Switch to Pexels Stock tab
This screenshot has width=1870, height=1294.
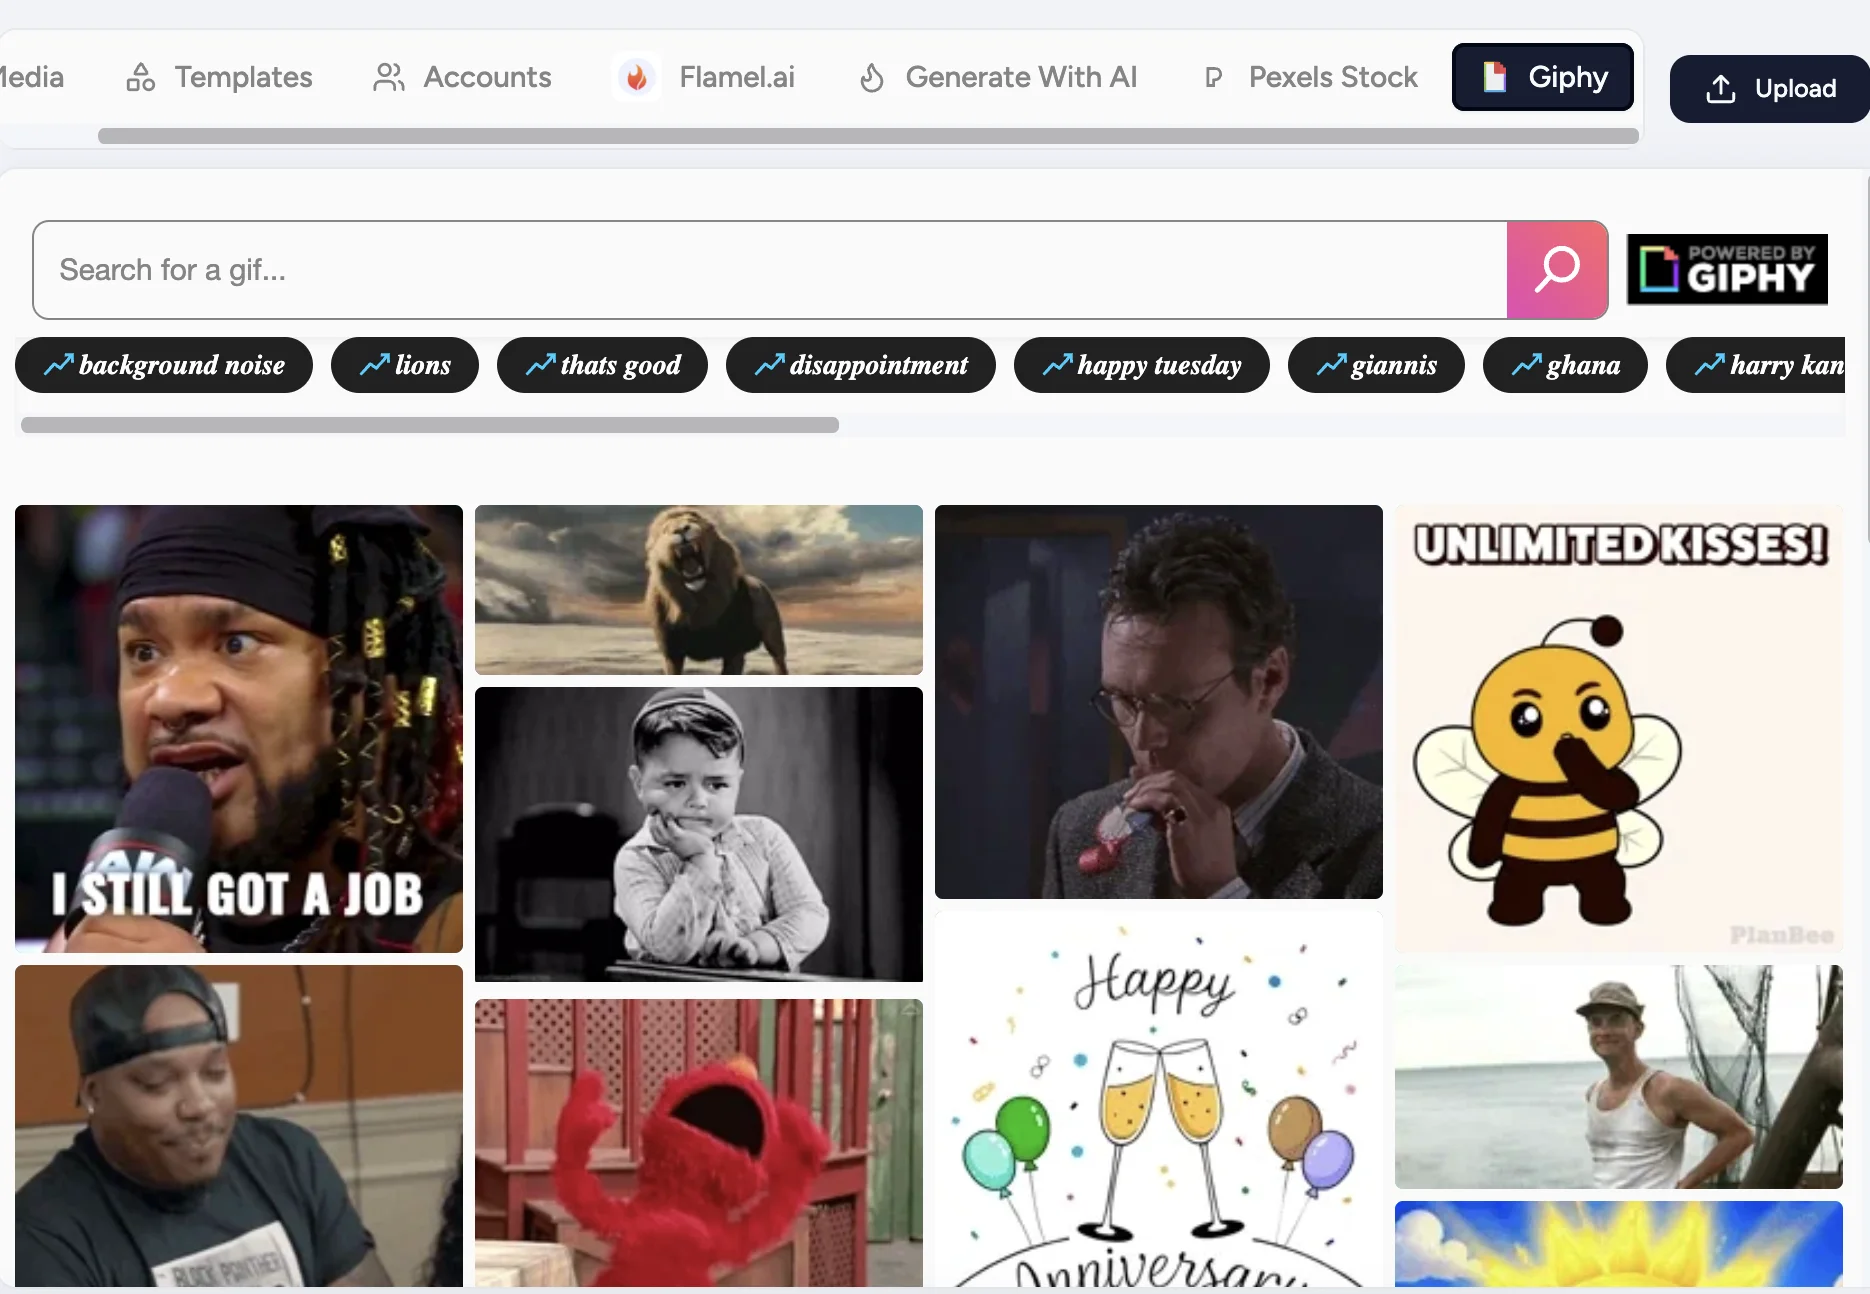point(1310,77)
